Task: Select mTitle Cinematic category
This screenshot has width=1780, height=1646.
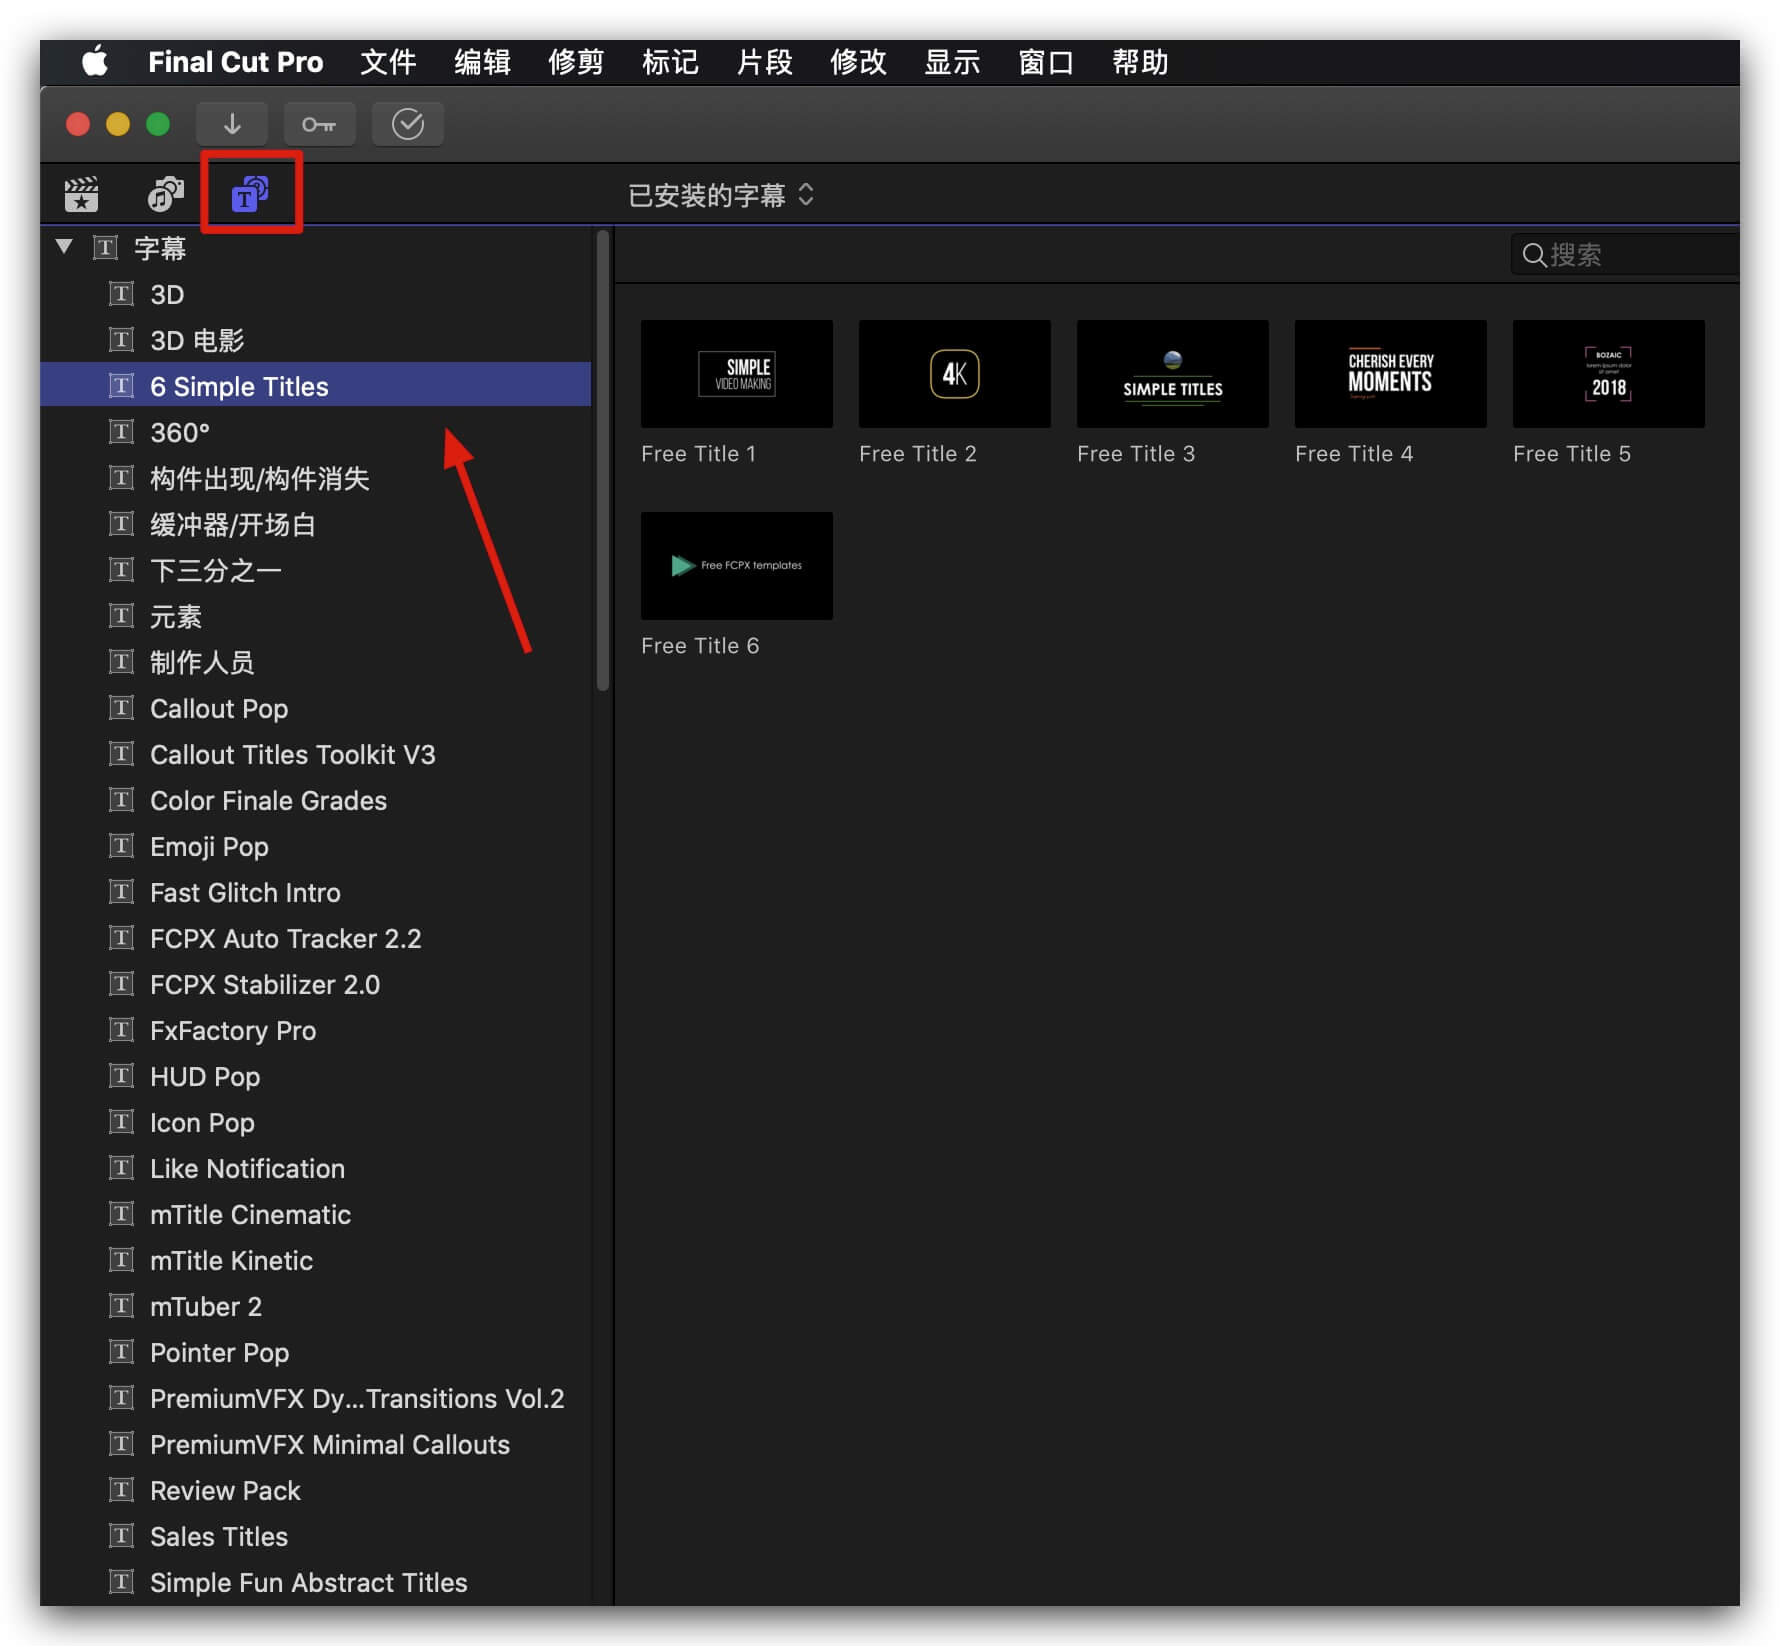Action: pos(317,1214)
